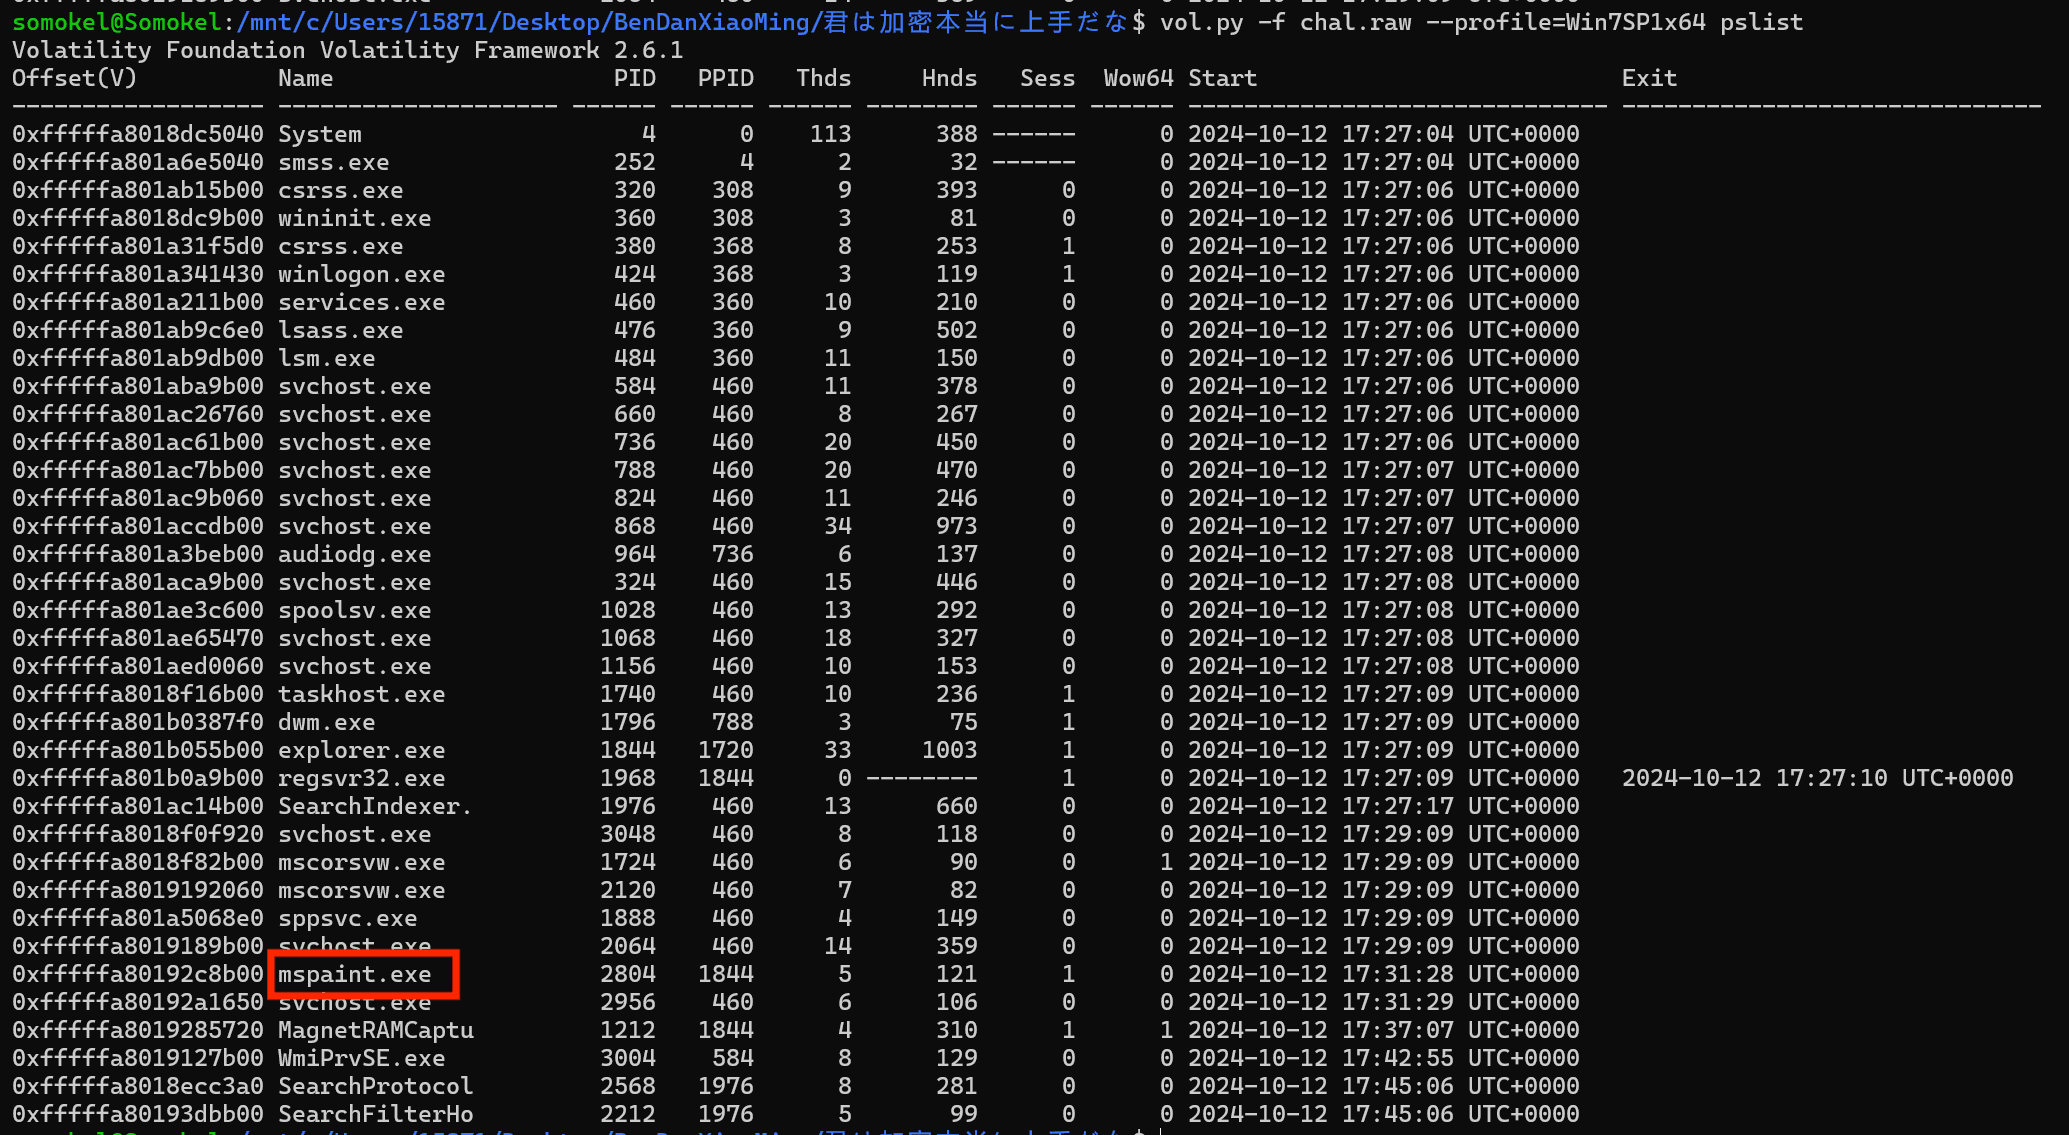
Task: Click the 'audiodg.exe' process name
Action: (355, 554)
